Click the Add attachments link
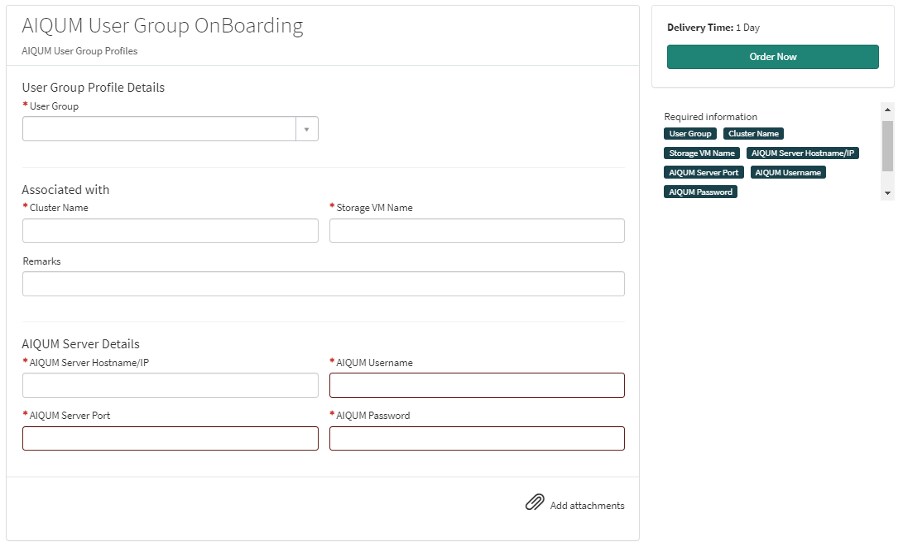Viewport: 902px width, 548px height. [x=587, y=506]
